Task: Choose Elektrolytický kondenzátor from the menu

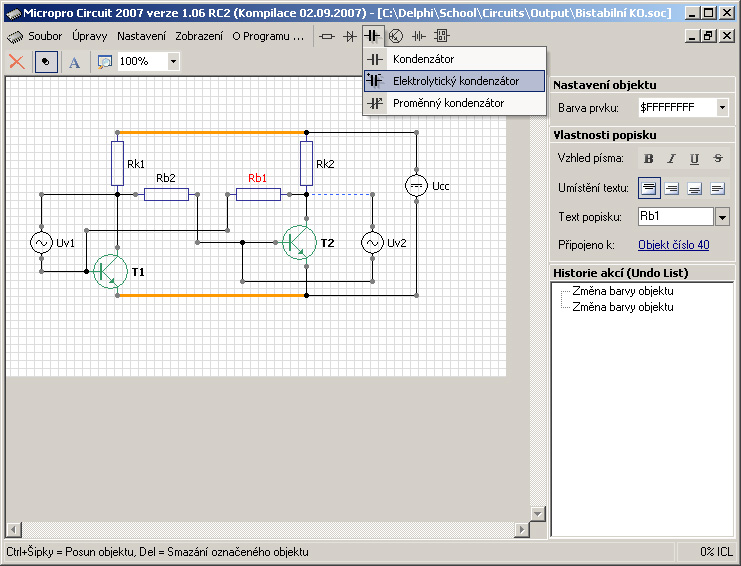Action: [455, 81]
